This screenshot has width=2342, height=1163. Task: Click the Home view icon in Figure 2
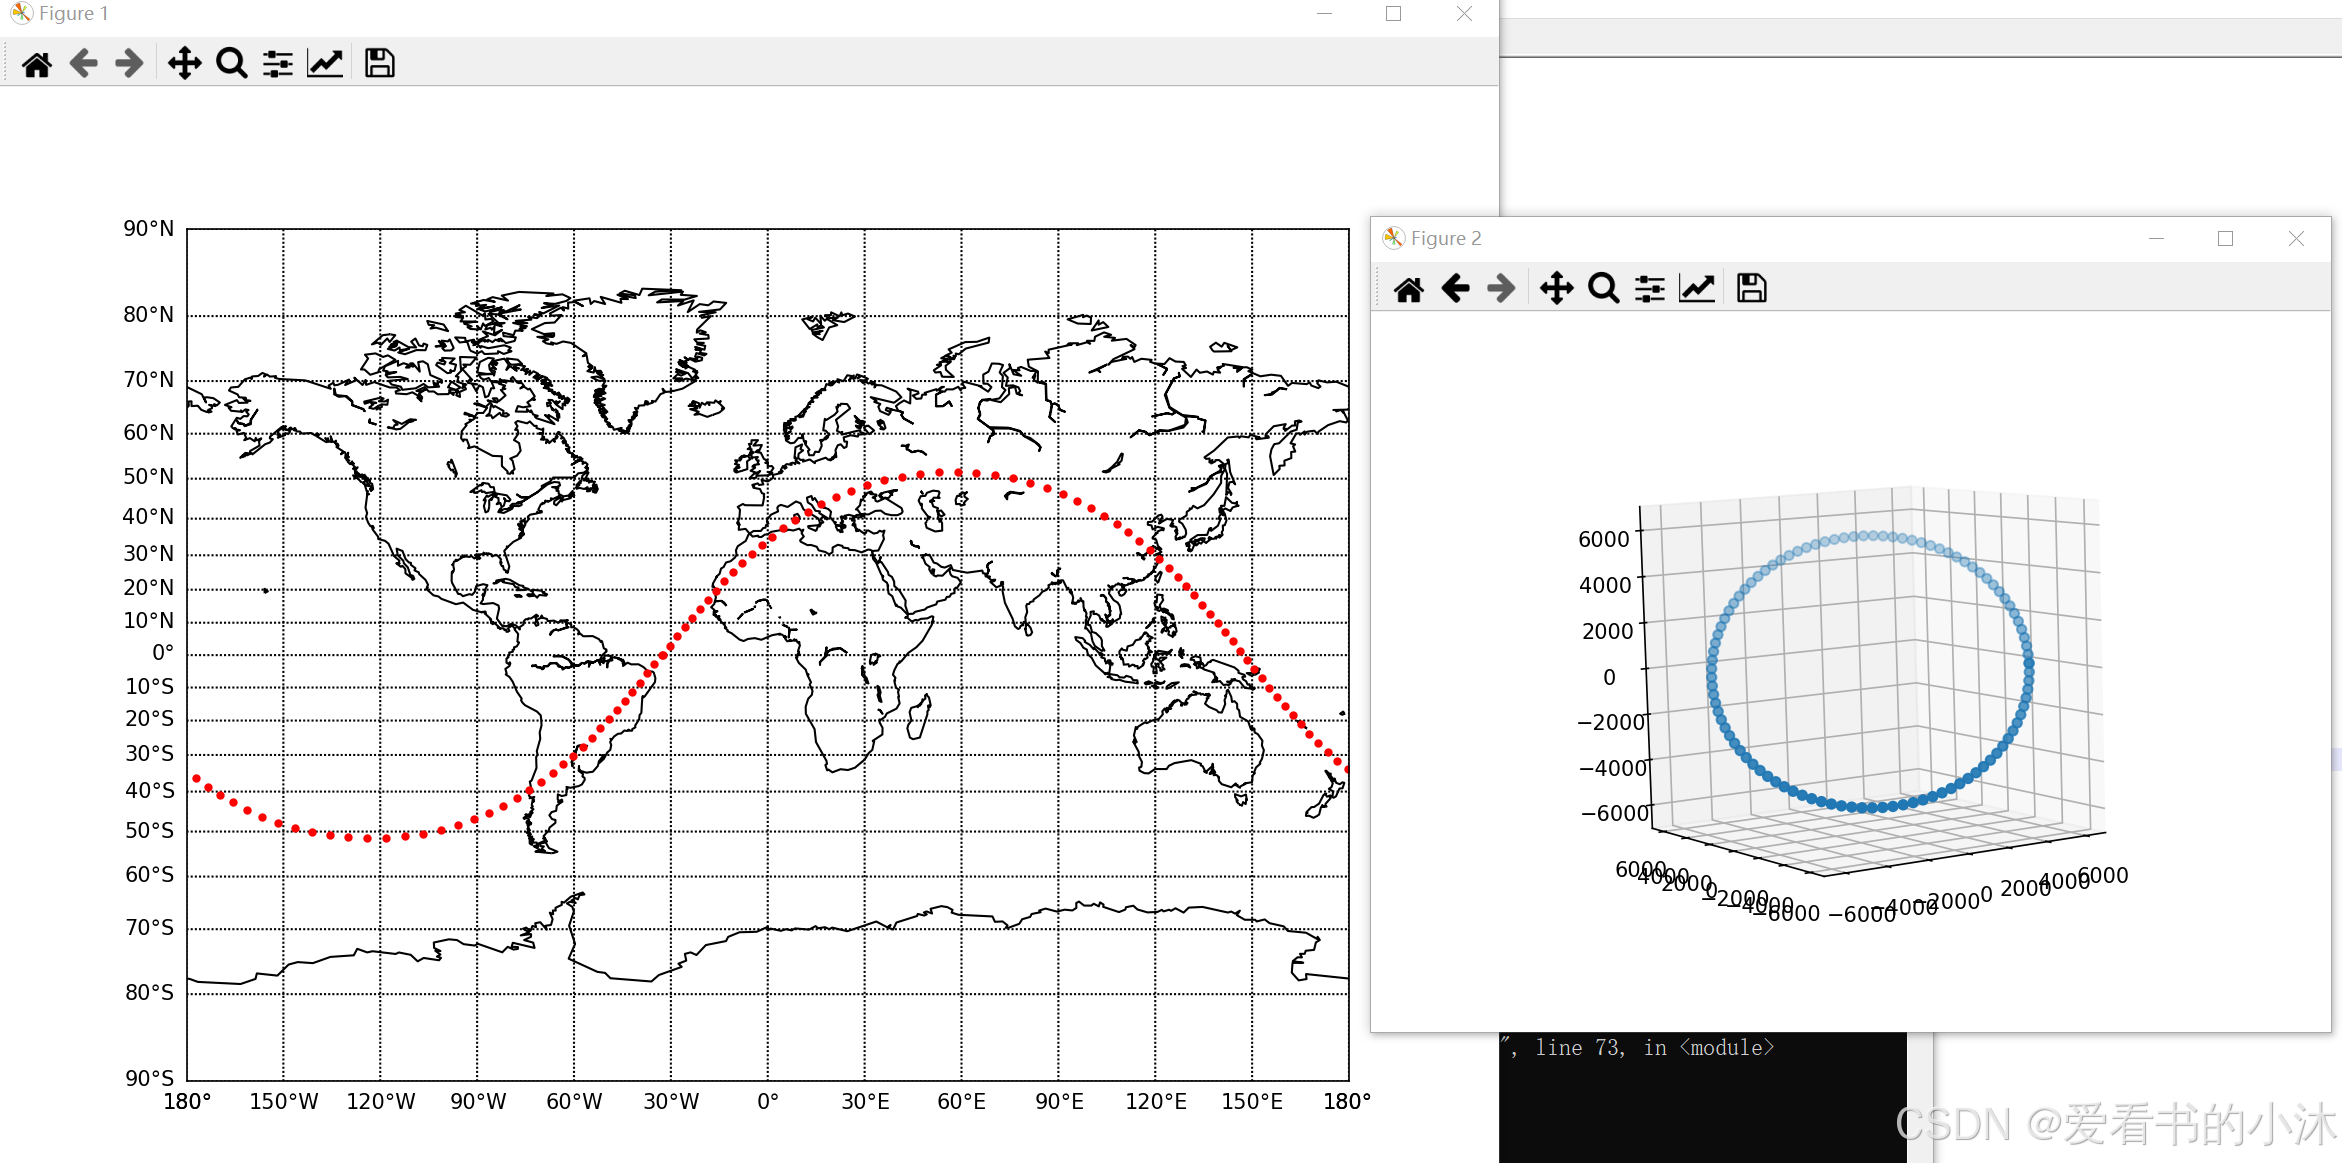(x=1410, y=287)
